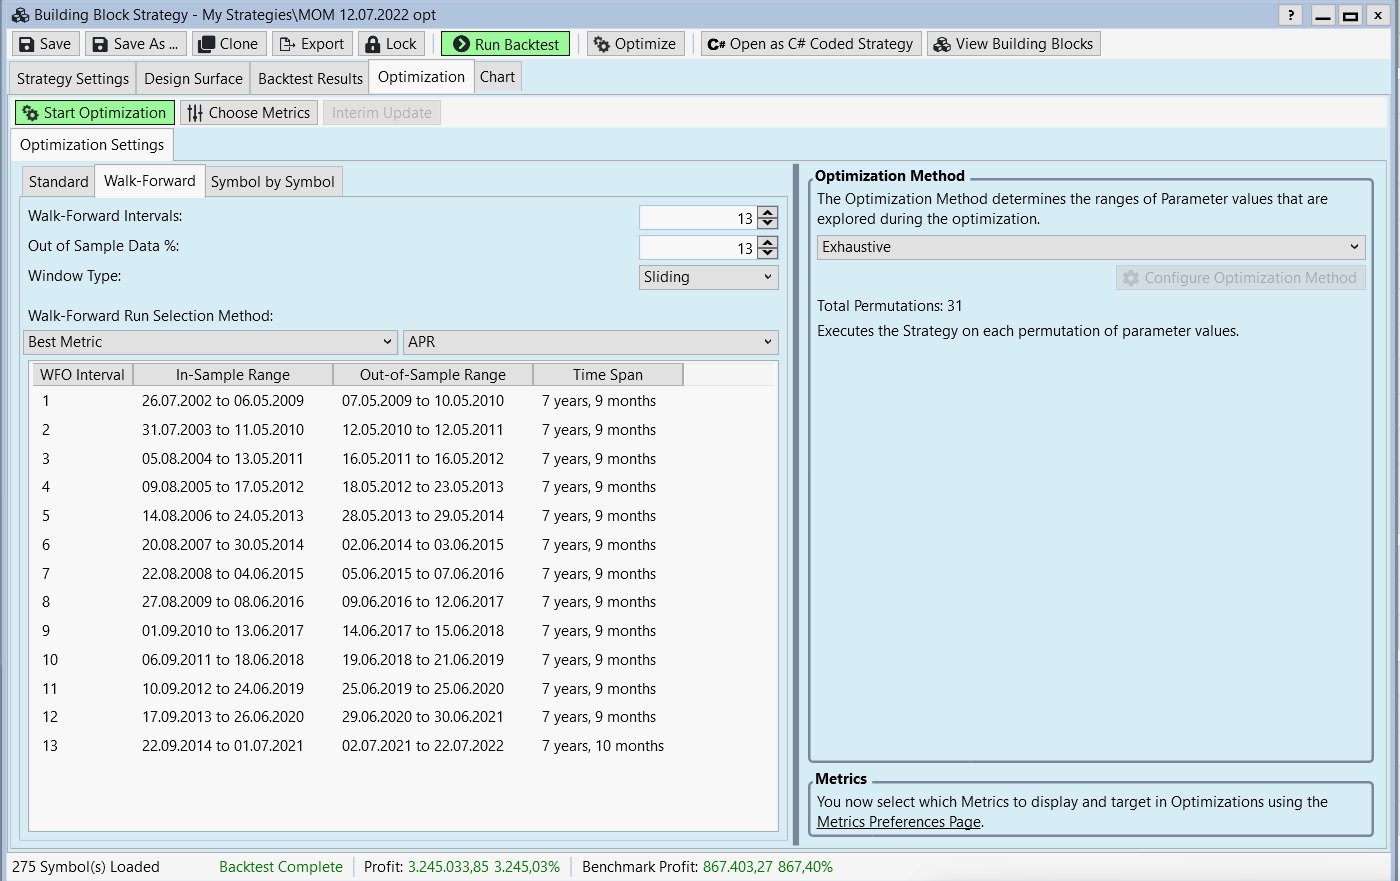Start Optimization with the gear button
The width and height of the screenshot is (1400, 881).
(95, 113)
